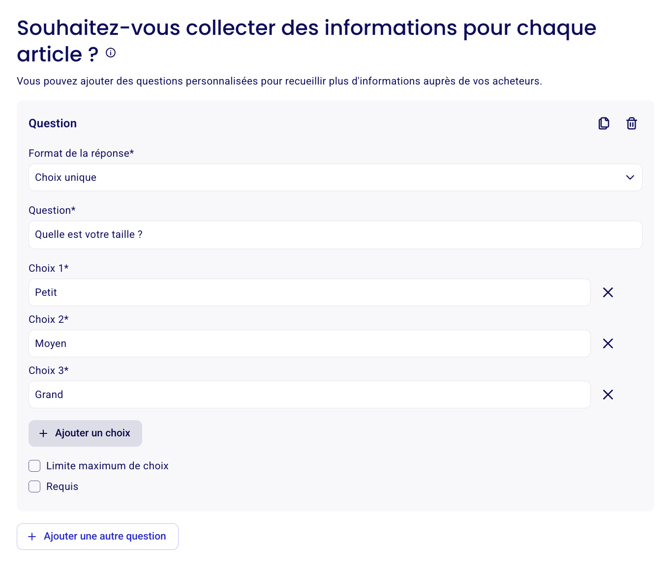Viewport: 670px width, 571px height.
Task: Edit the Choix 1 Petit field
Action: 309,292
